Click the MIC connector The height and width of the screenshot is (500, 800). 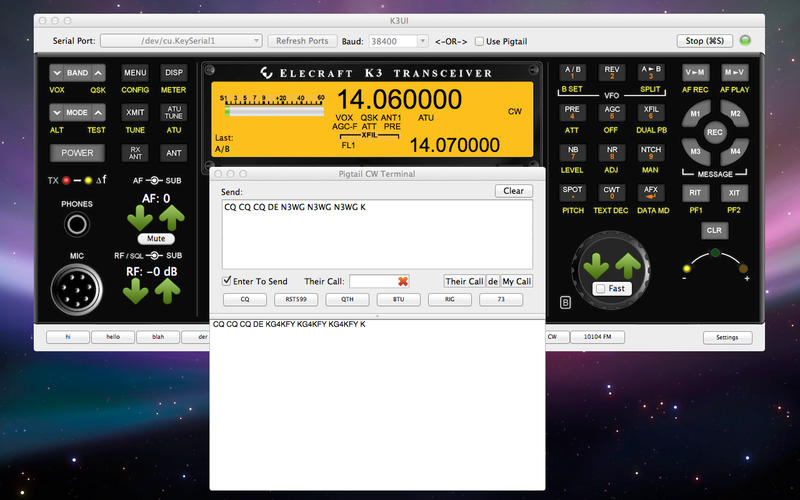click(x=77, y=289)
